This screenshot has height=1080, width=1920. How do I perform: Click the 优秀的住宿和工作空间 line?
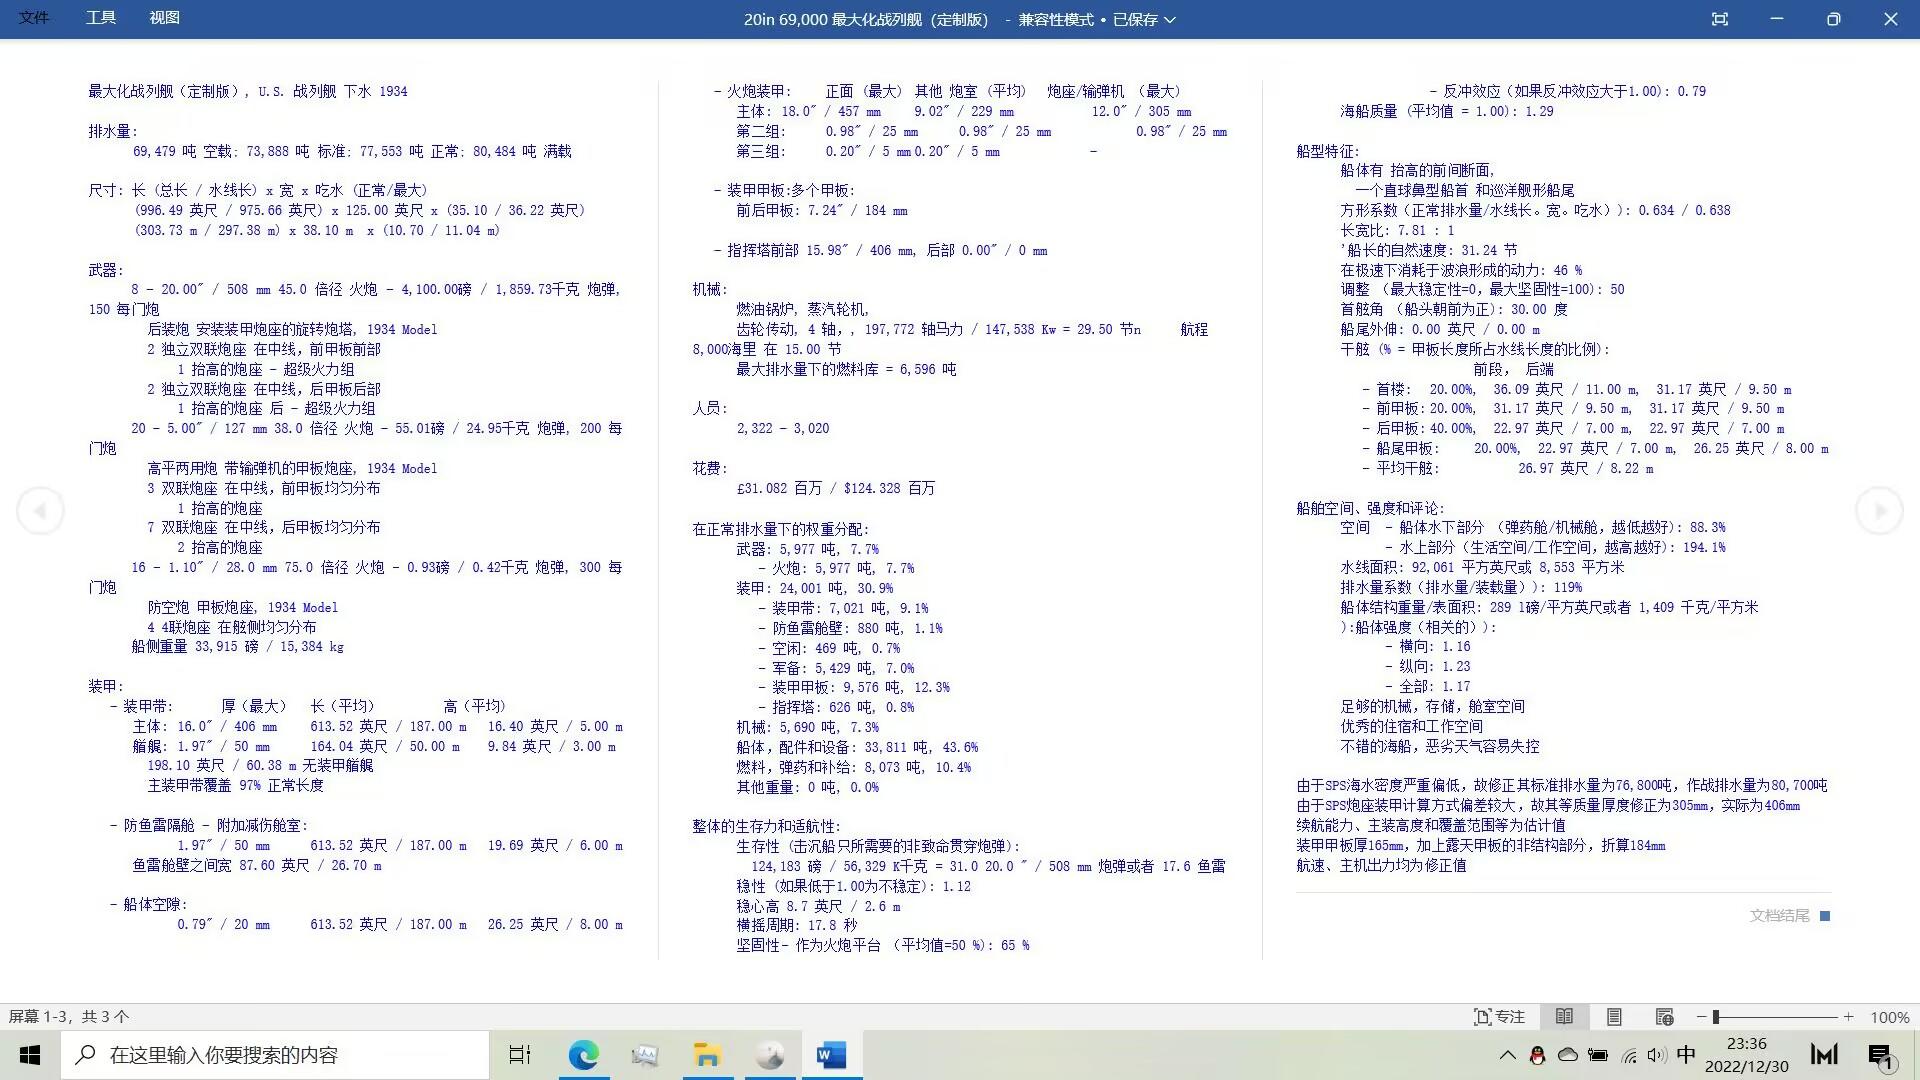tap(1412, 726)
